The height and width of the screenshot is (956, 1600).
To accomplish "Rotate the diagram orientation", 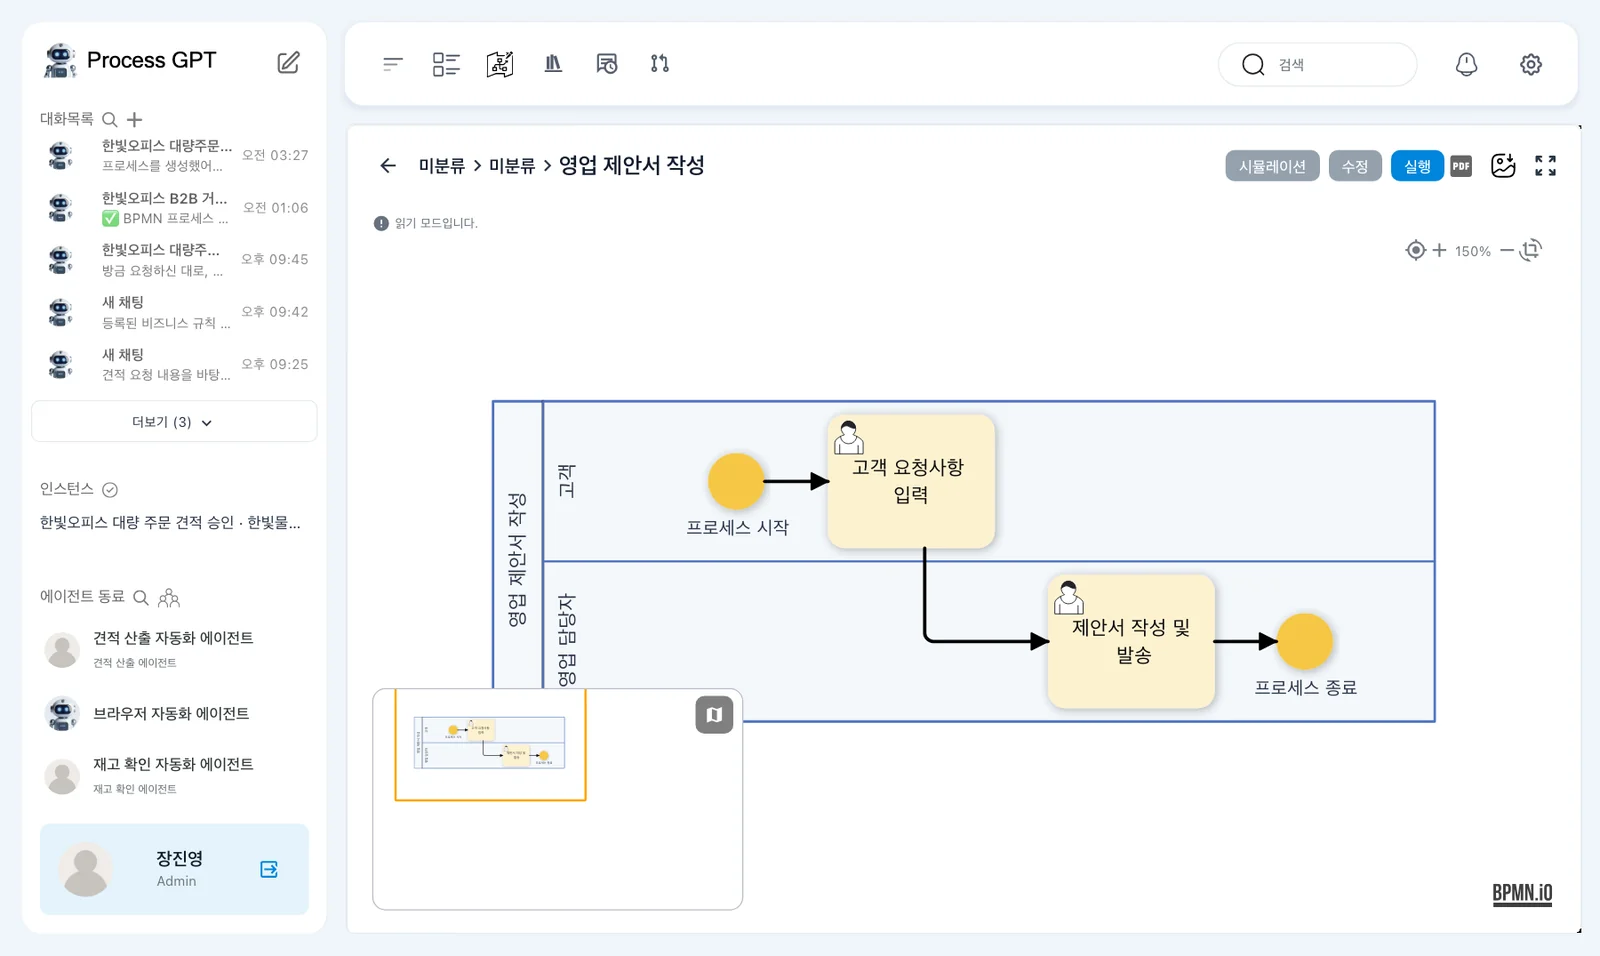I will pos(1530,250).
